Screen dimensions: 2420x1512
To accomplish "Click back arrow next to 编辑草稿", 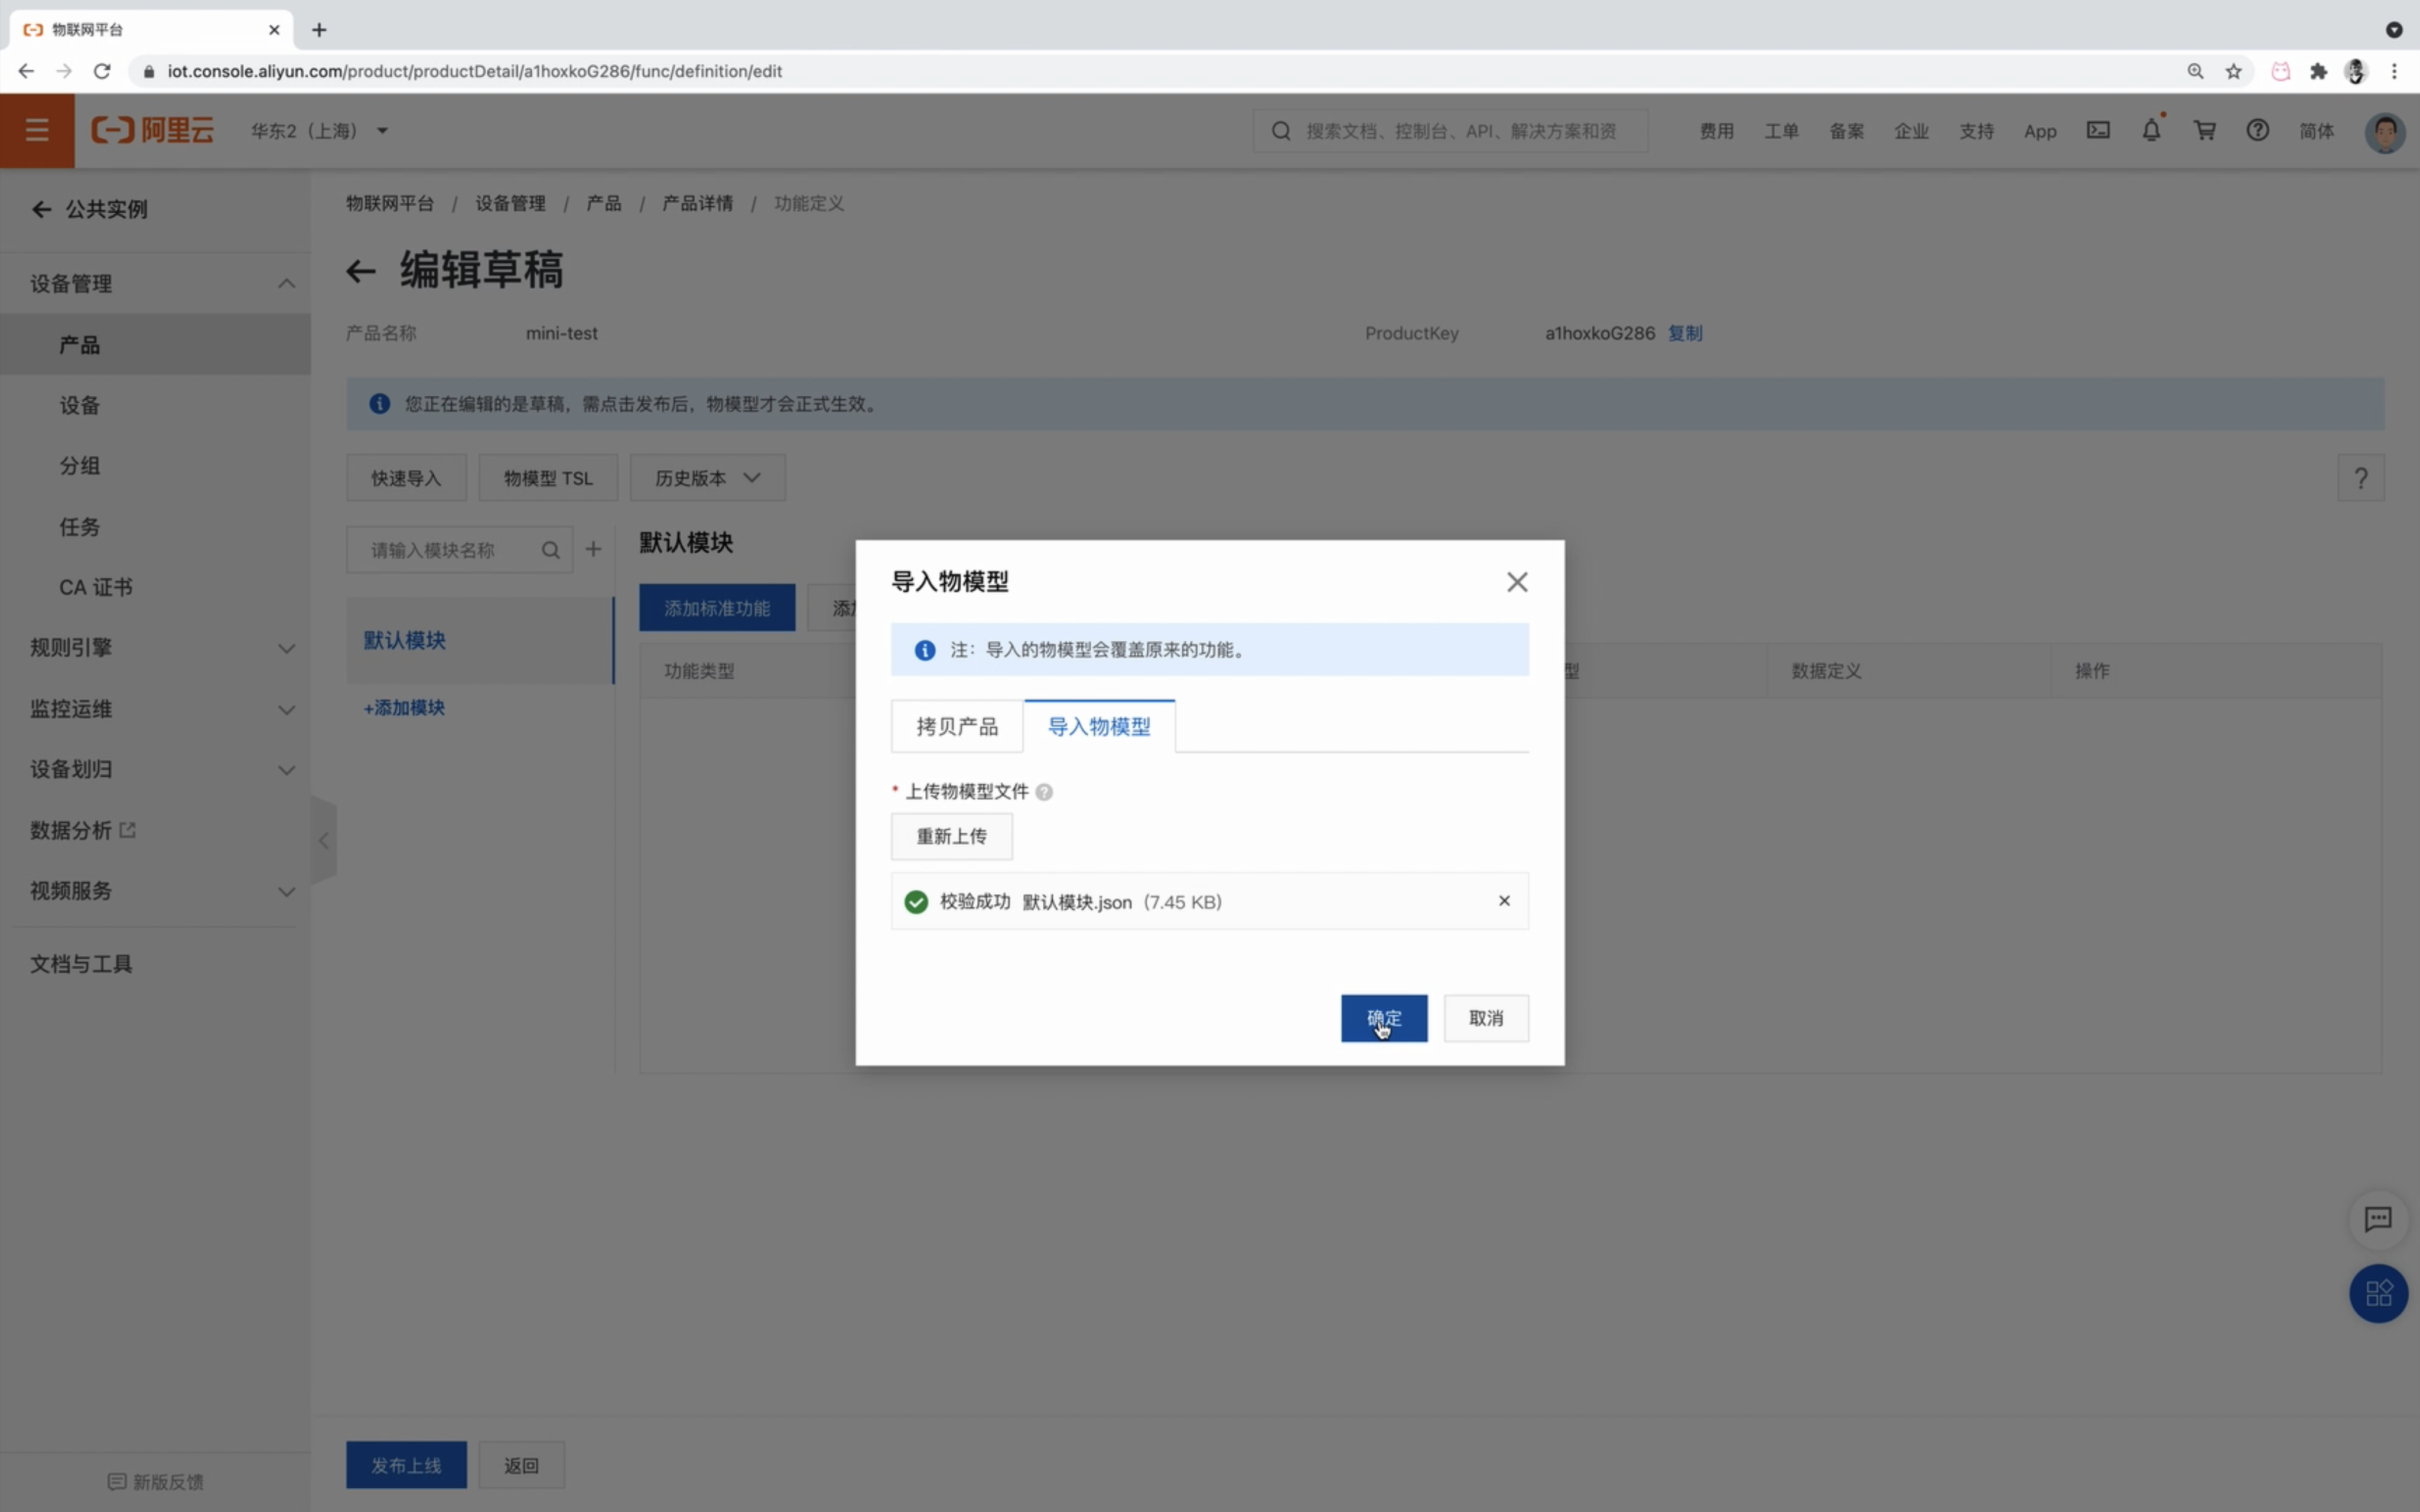I will (x=360, y=271).
